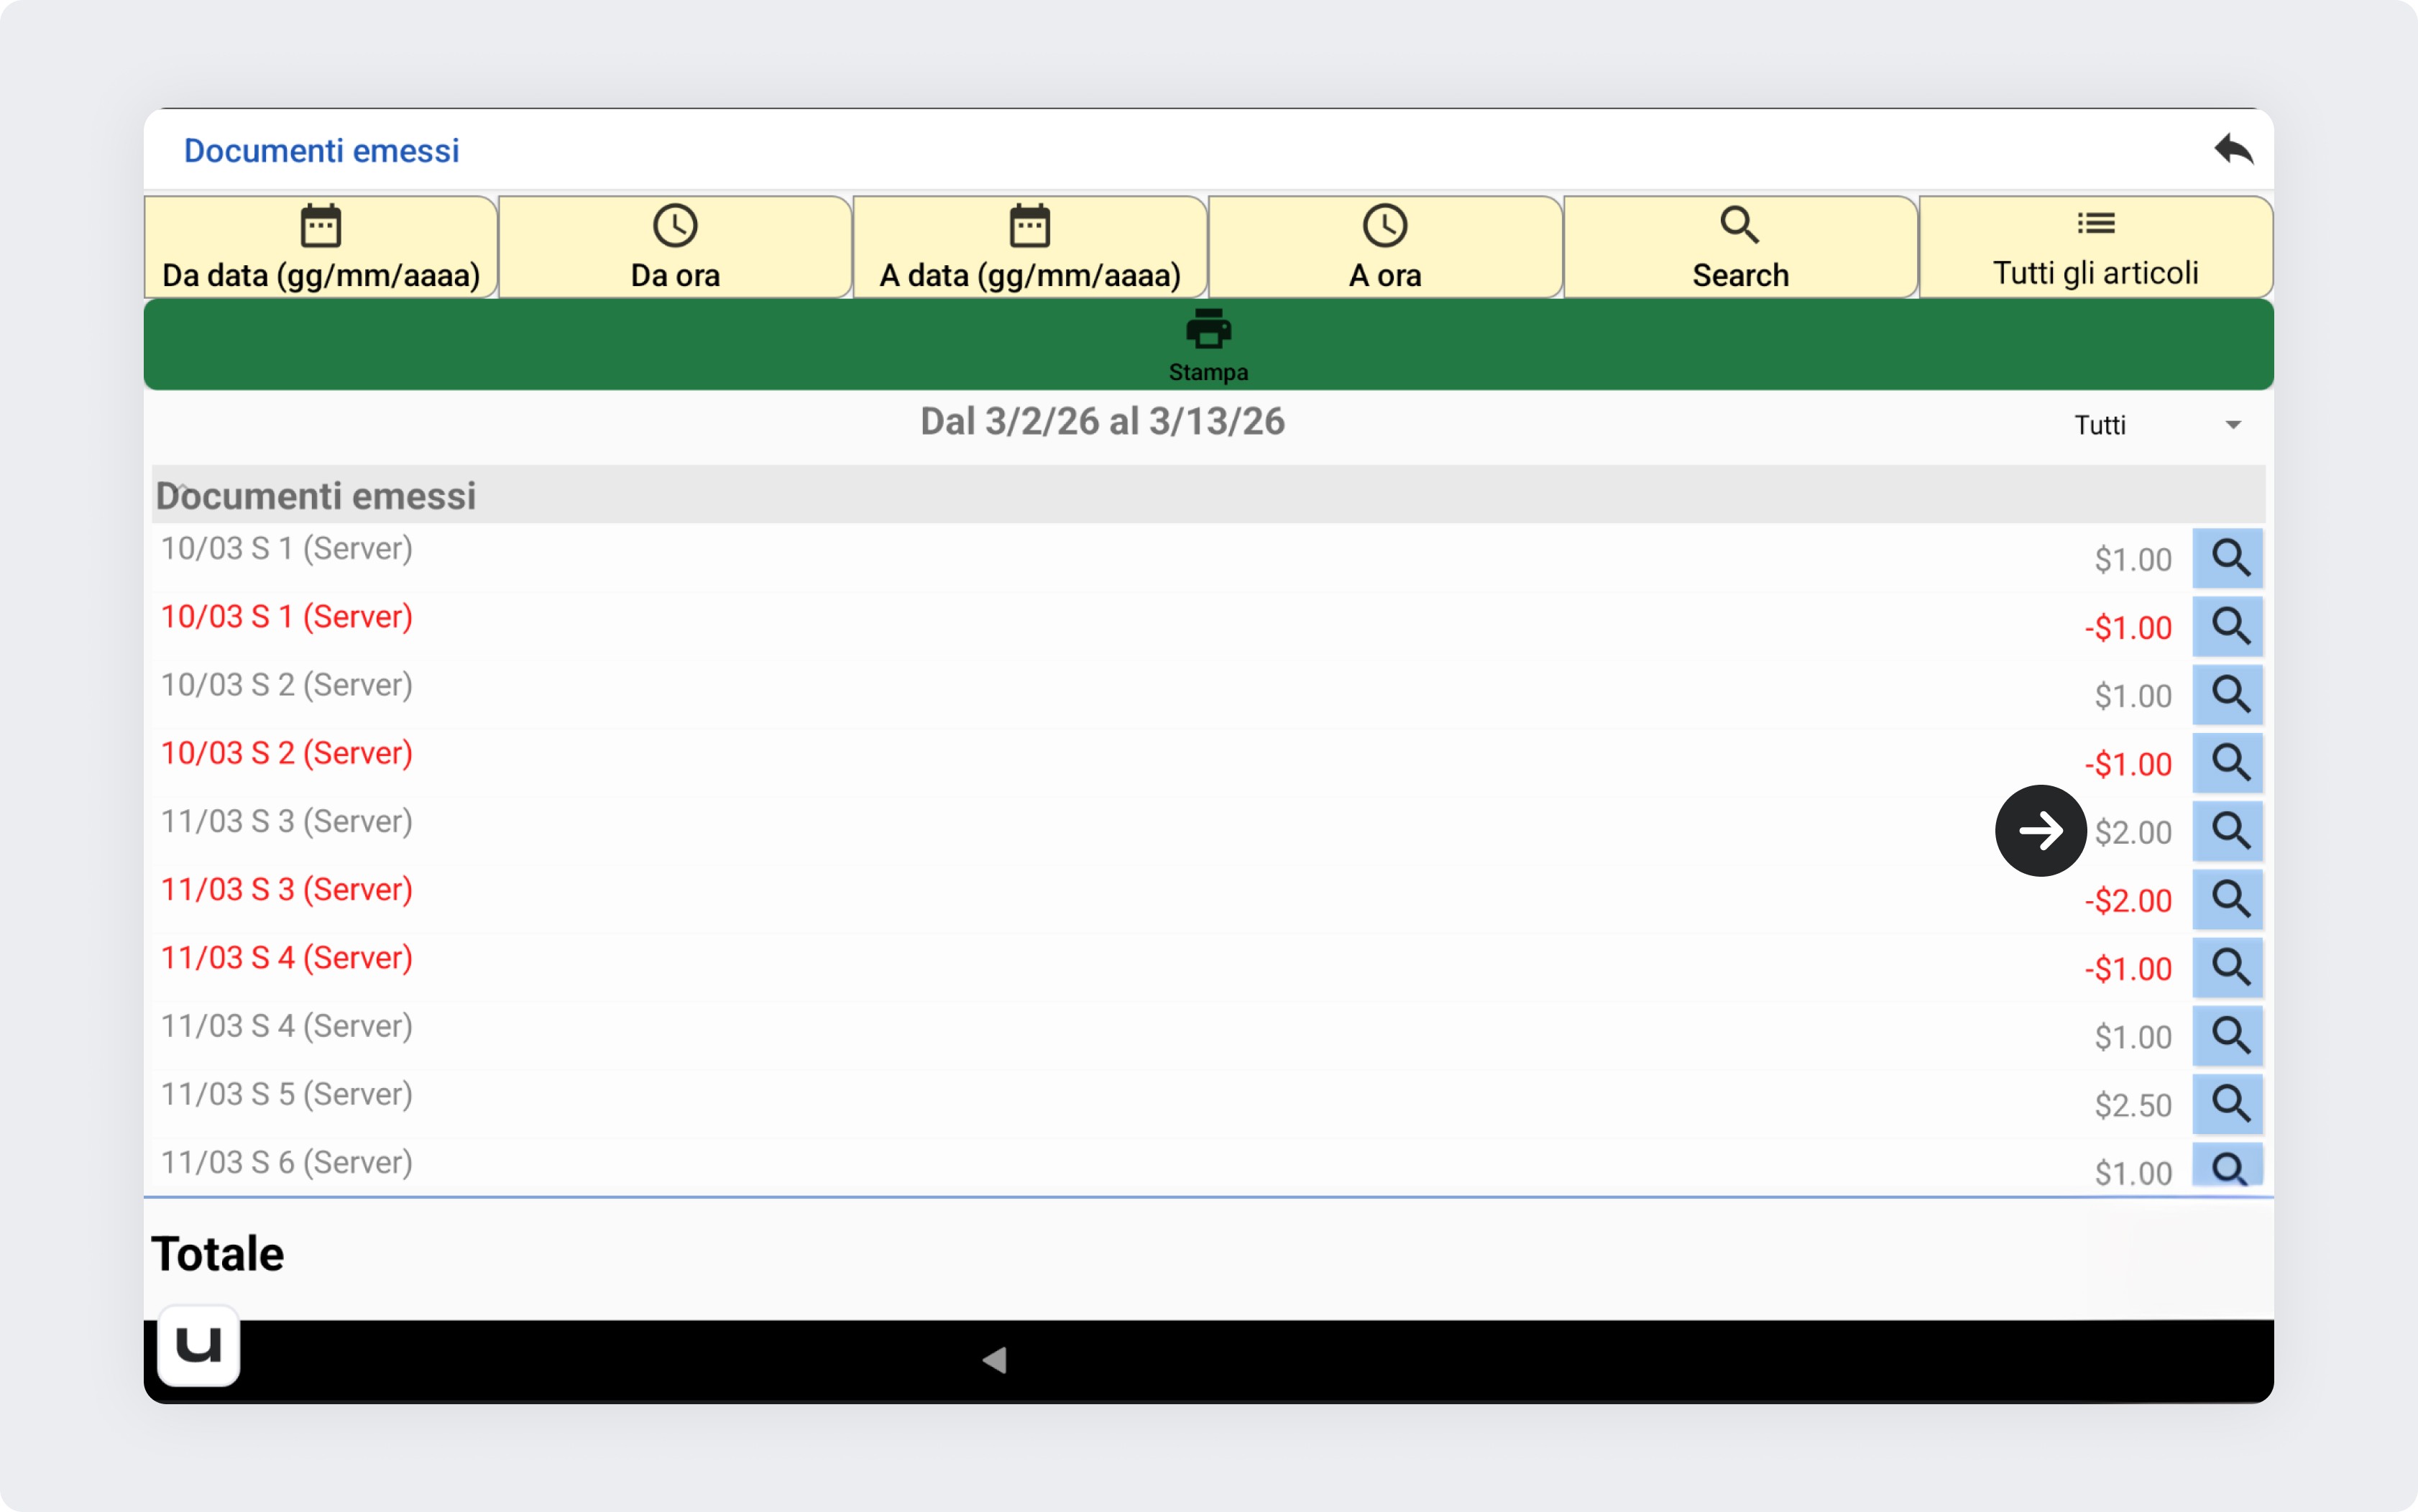
Task: Open magnifier for 11/03 S 6 document
Action: point(2227,1166)
